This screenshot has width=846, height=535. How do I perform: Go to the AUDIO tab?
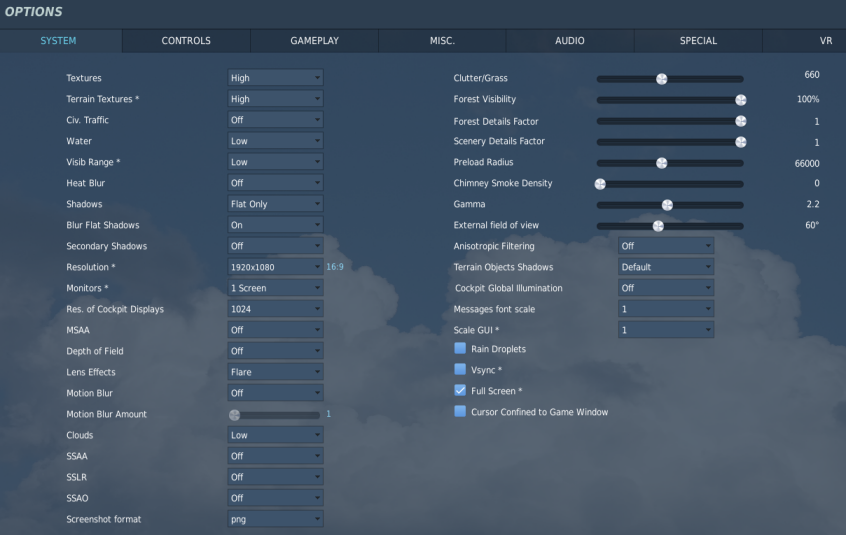point(570,40)
